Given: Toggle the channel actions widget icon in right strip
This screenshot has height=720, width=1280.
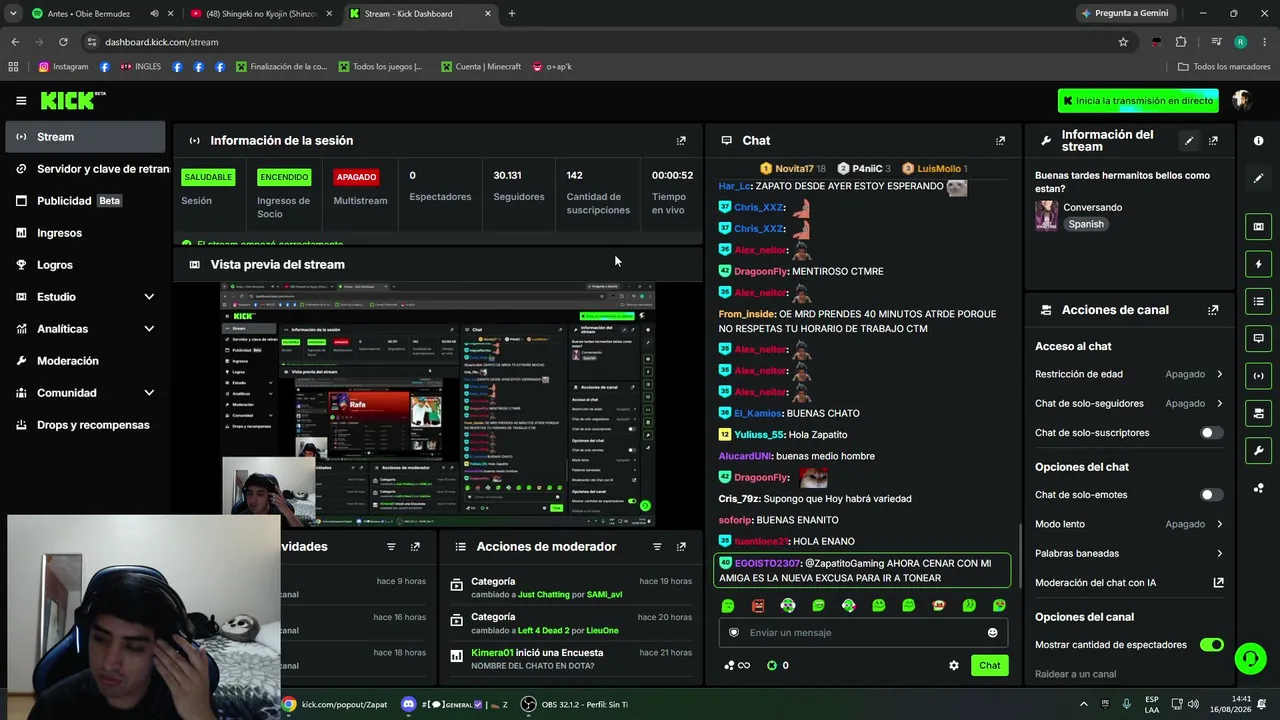Looking at the screenshot, I should point(1258,413).
